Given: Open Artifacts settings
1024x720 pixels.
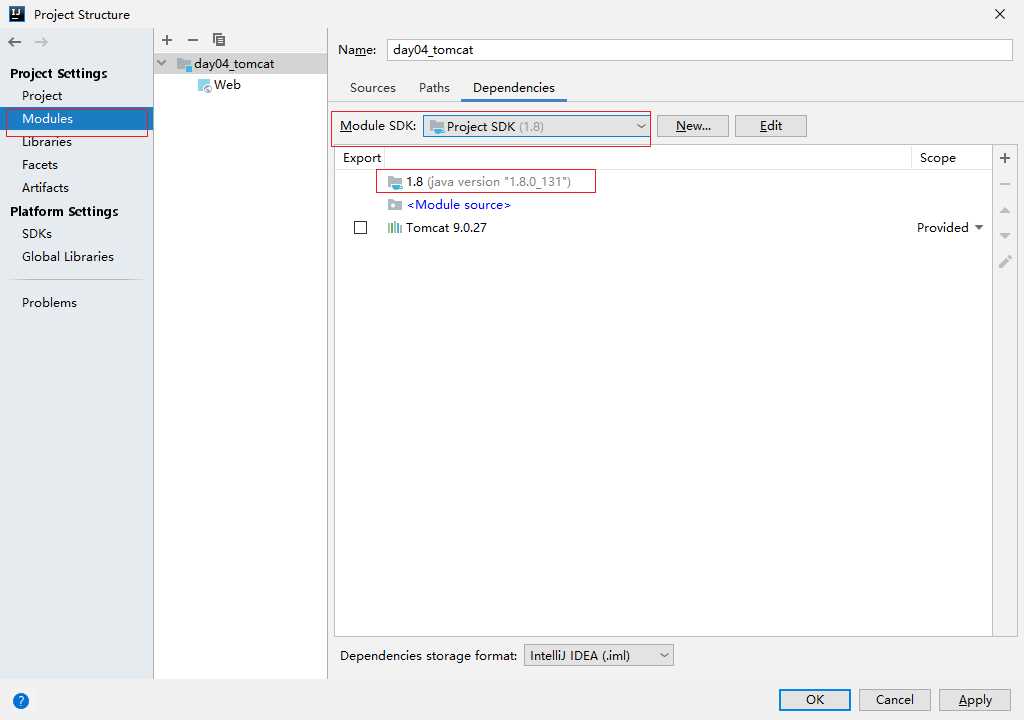Looking at the screenshot, I should [x=45, y=188].
